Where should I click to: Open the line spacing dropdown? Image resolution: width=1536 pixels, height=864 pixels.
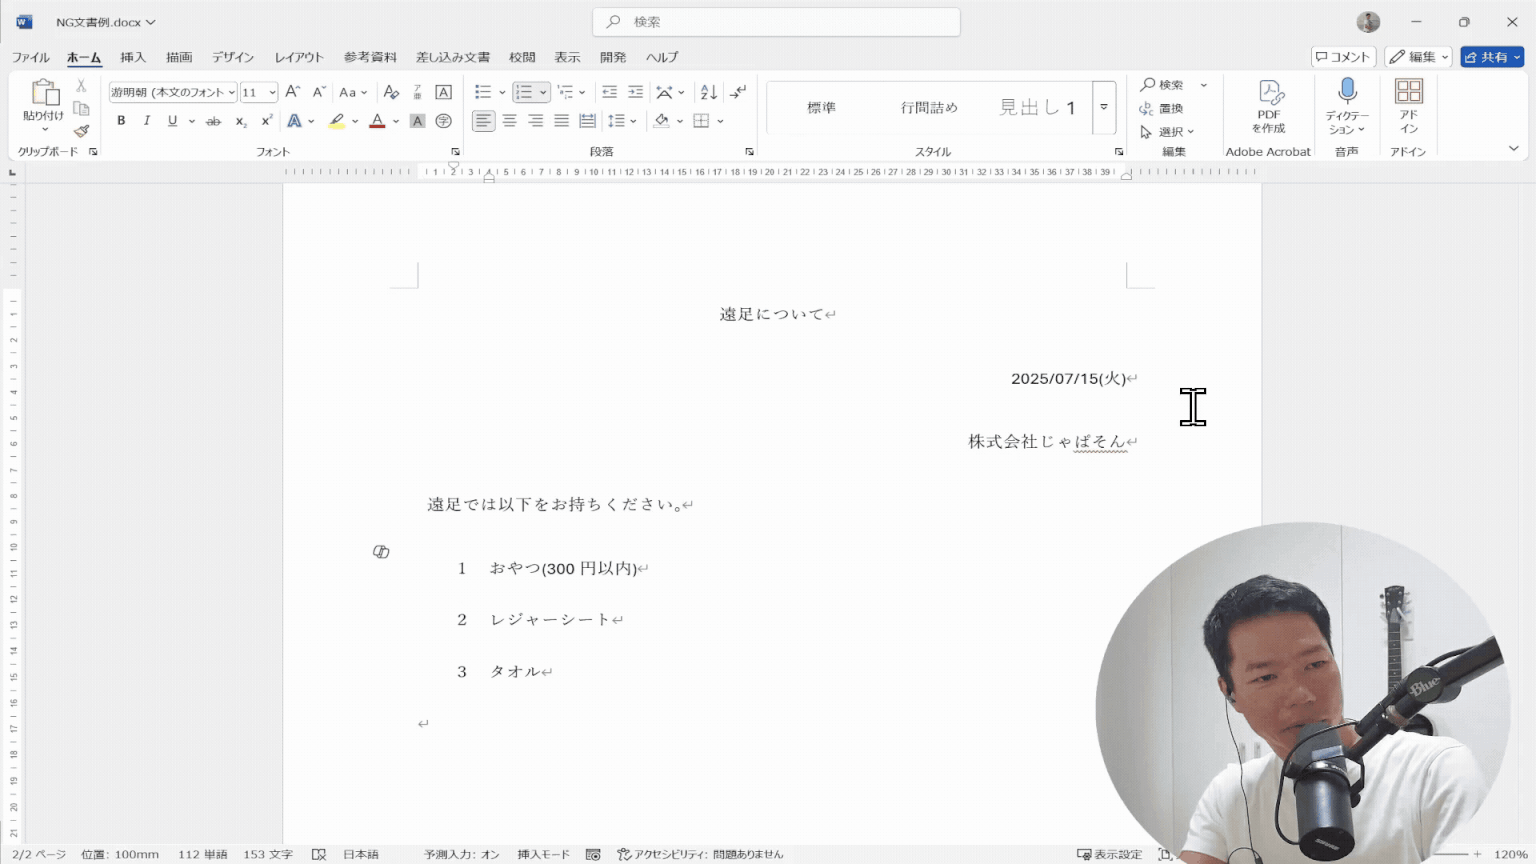[x=622, y=121]
